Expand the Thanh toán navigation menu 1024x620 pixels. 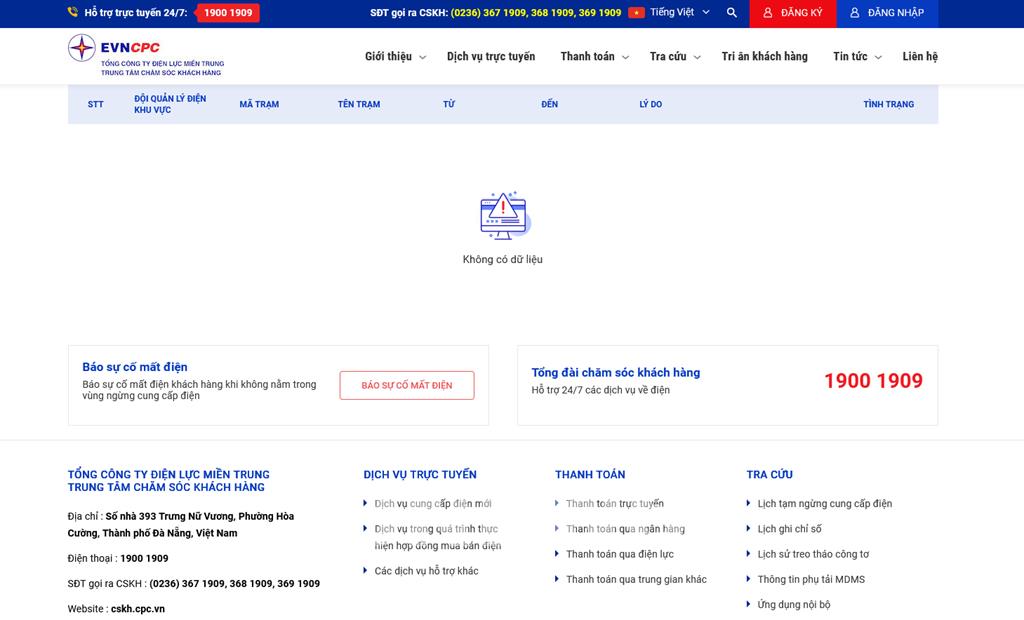click(x=594, y=57)
